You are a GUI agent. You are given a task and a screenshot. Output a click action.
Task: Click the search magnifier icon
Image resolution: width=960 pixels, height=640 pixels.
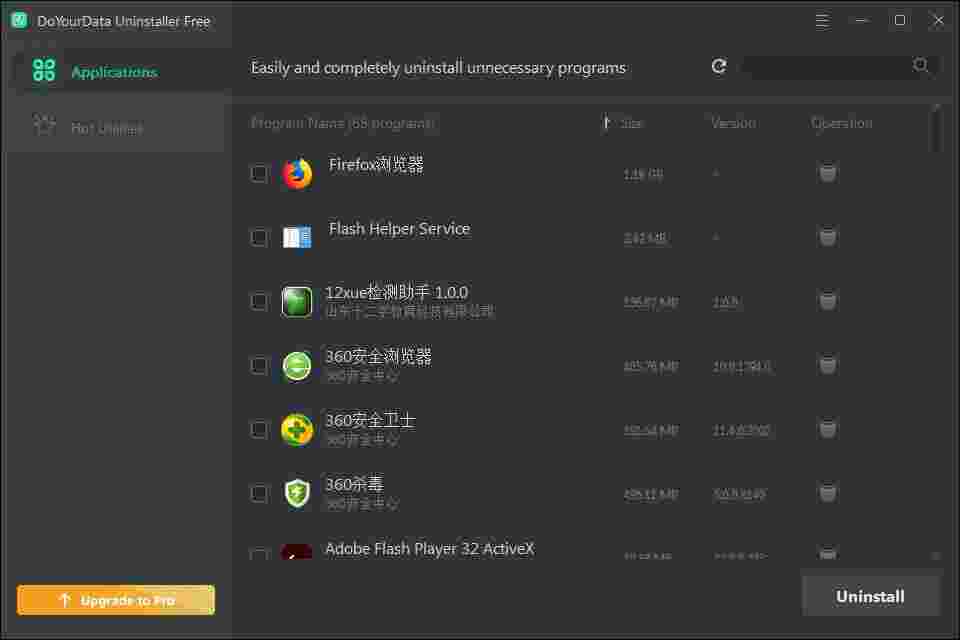tap(919, 66)
